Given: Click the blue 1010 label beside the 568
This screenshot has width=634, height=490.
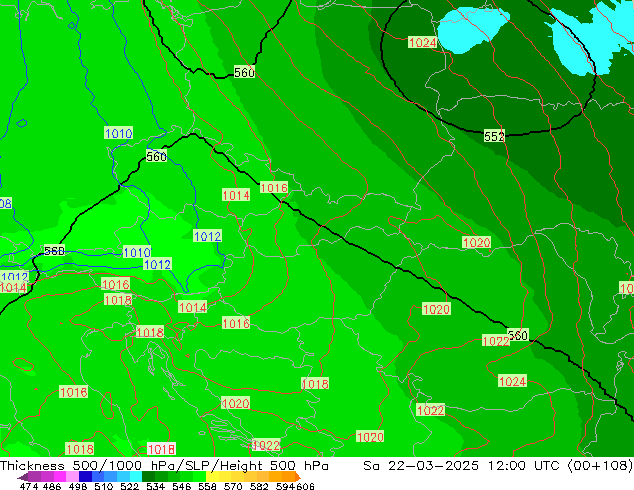Looking at the screenshot, I should [x=137, y=253].
